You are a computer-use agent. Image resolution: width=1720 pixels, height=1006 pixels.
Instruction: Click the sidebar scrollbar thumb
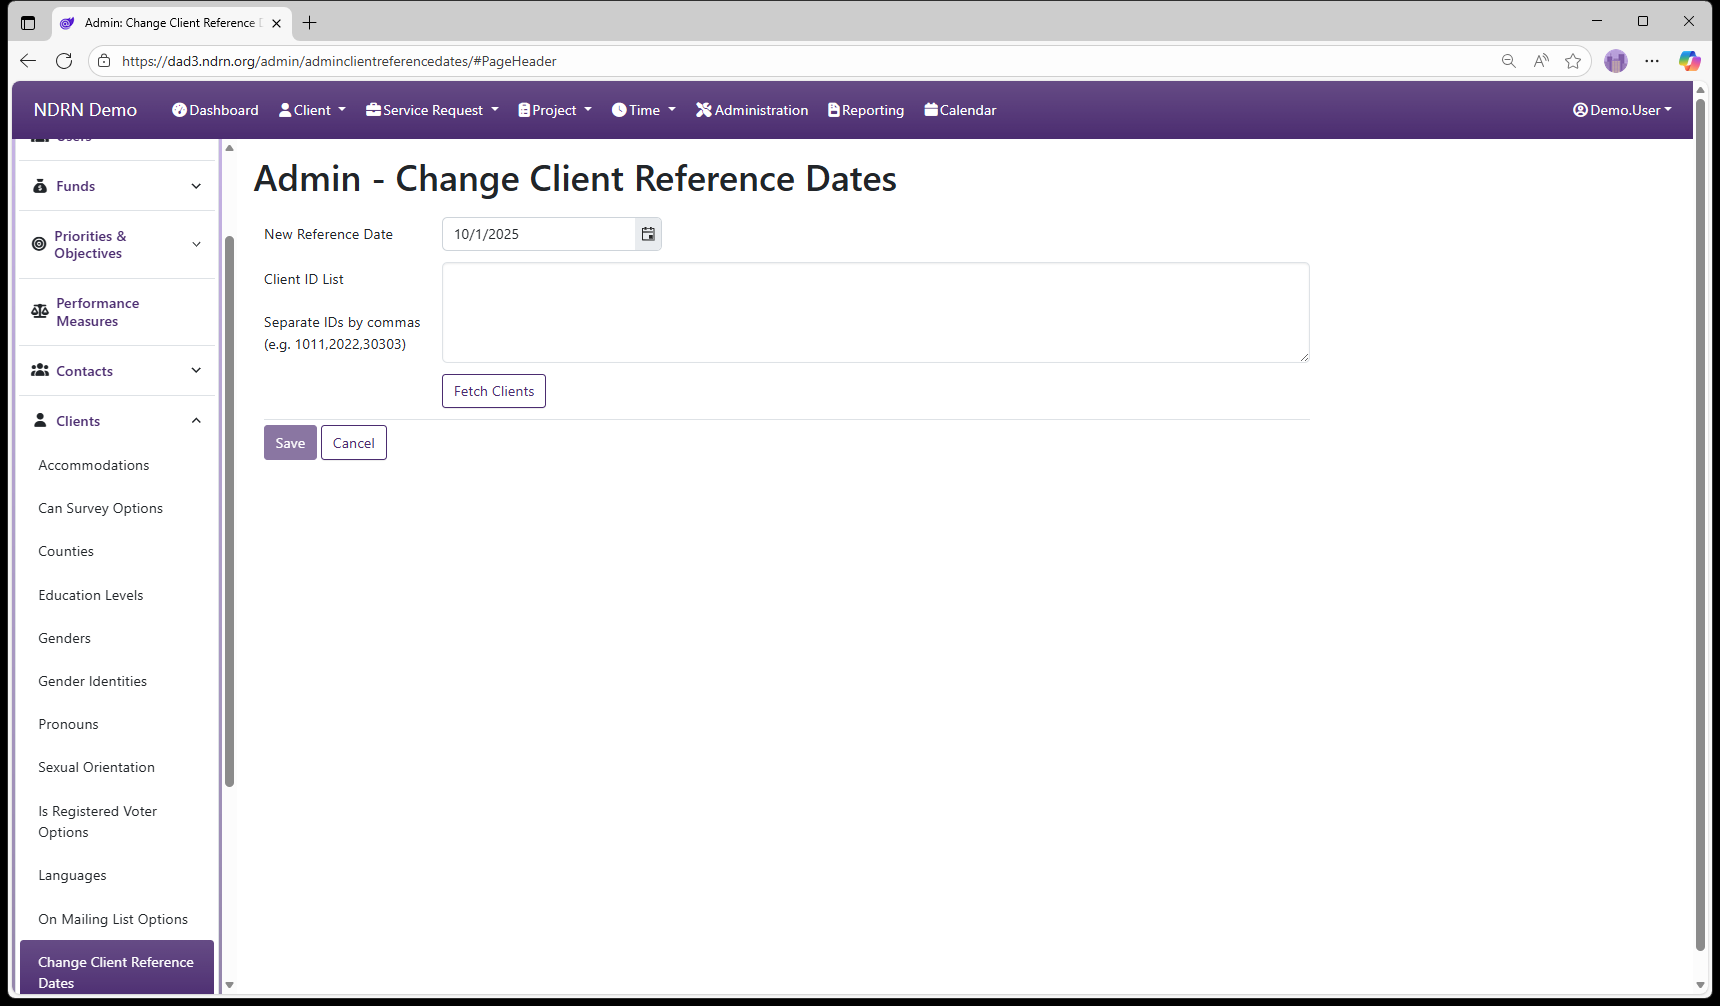coord(230,510)
